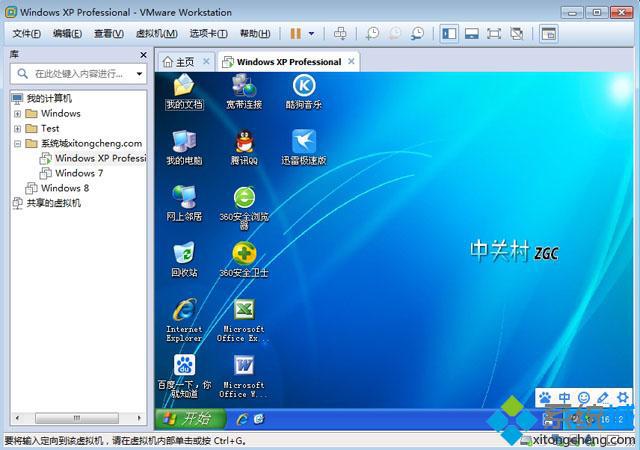Click the Pause virtual machine toolbar icon
The width and height of the screenshot is (640, 450).
coord(296,33)
